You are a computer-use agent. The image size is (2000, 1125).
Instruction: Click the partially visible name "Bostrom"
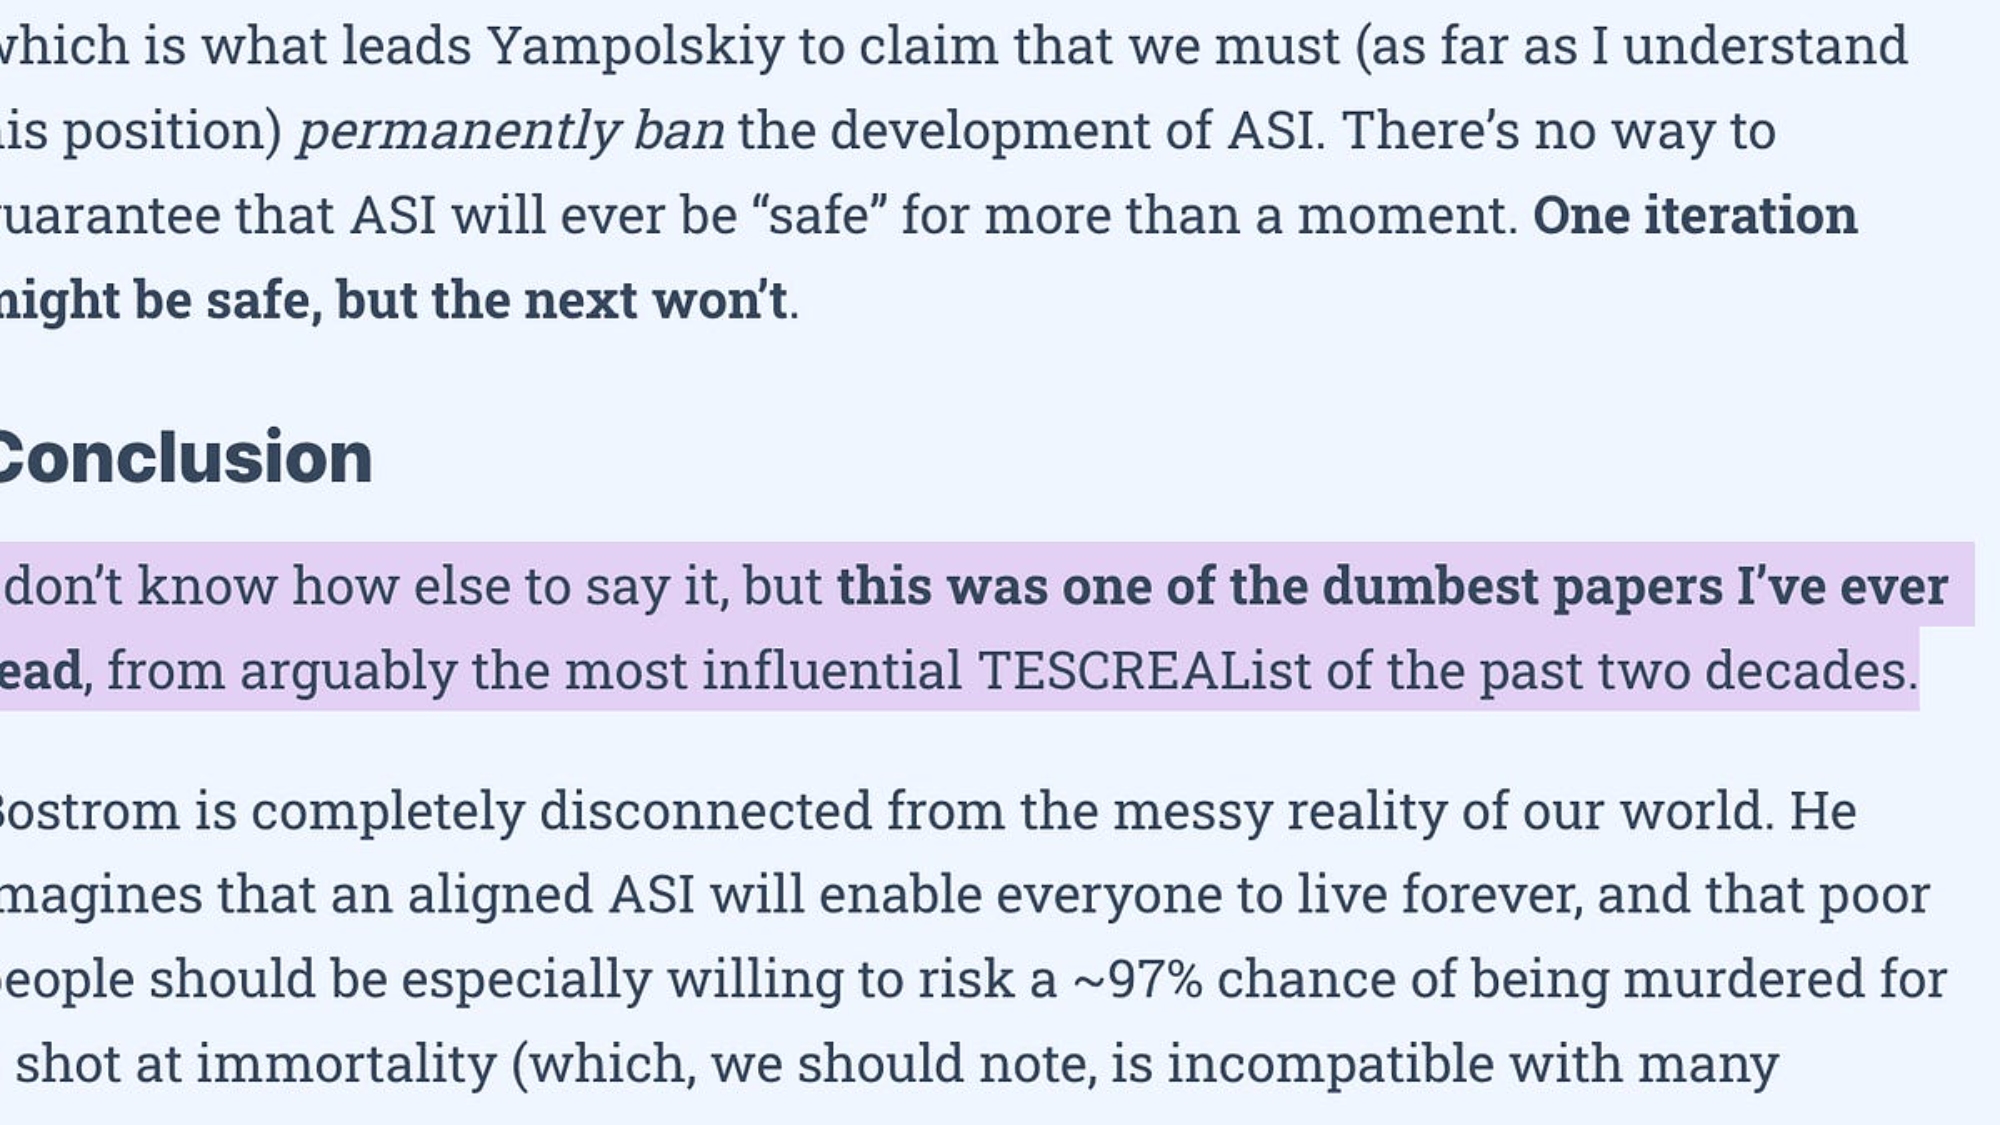[88, 810]
